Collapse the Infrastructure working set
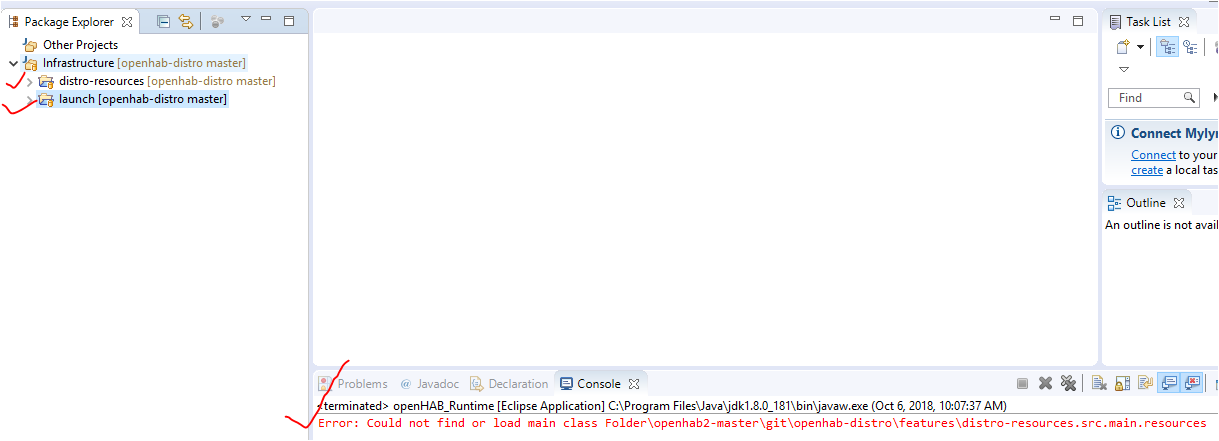The image size is (1219, 441). [12, 63]
